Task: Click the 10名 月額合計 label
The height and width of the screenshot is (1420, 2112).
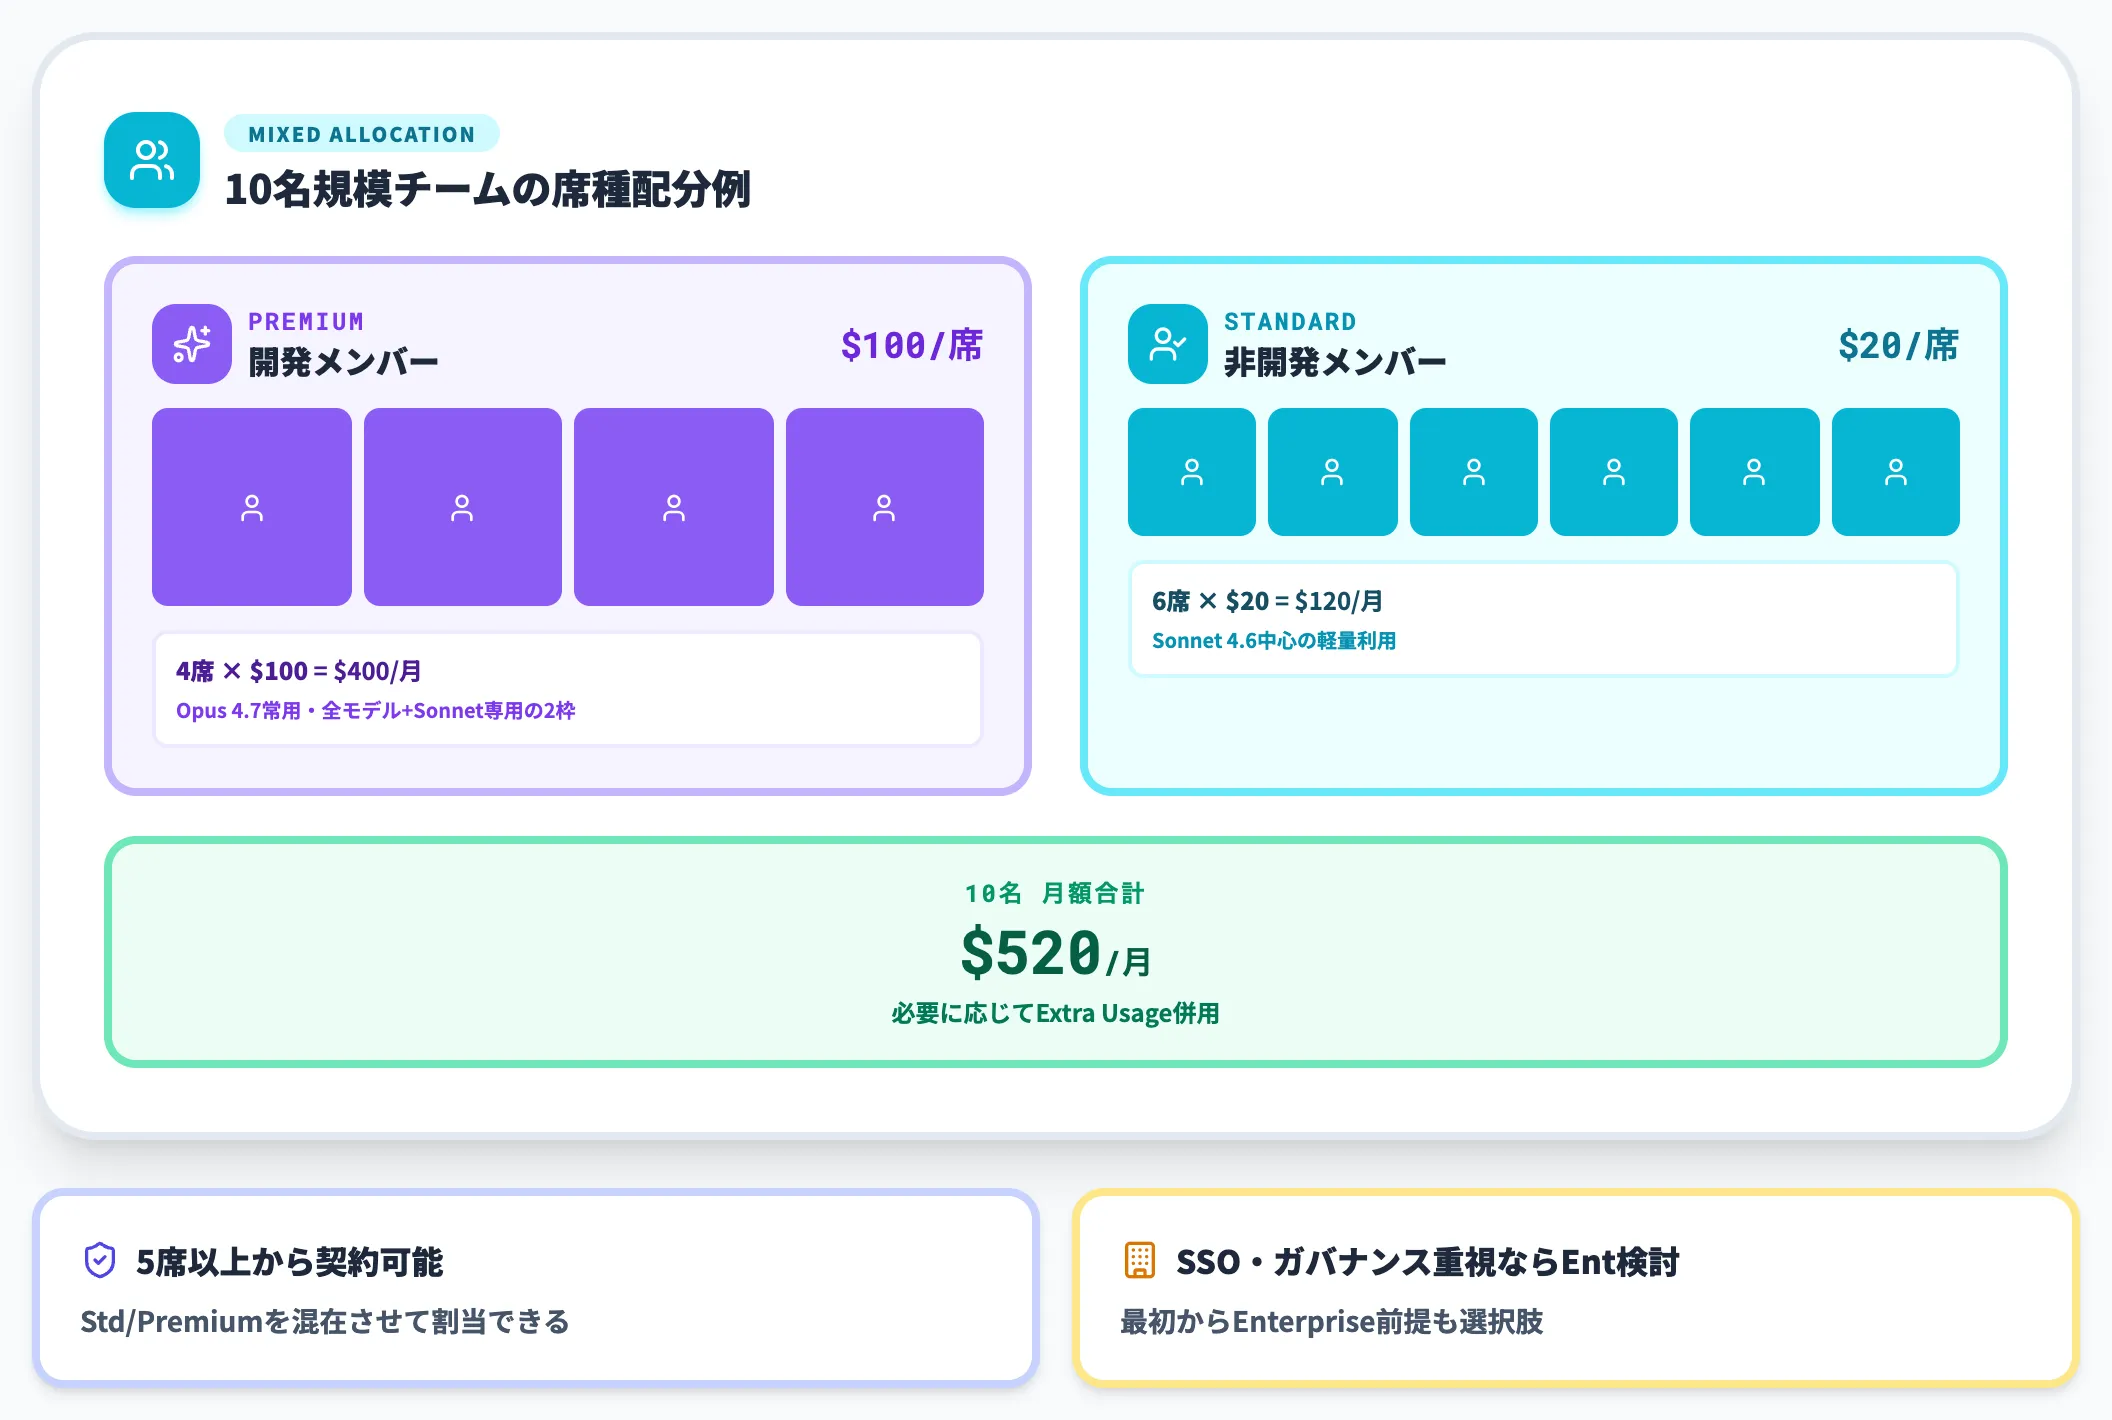Action: 1055,893
